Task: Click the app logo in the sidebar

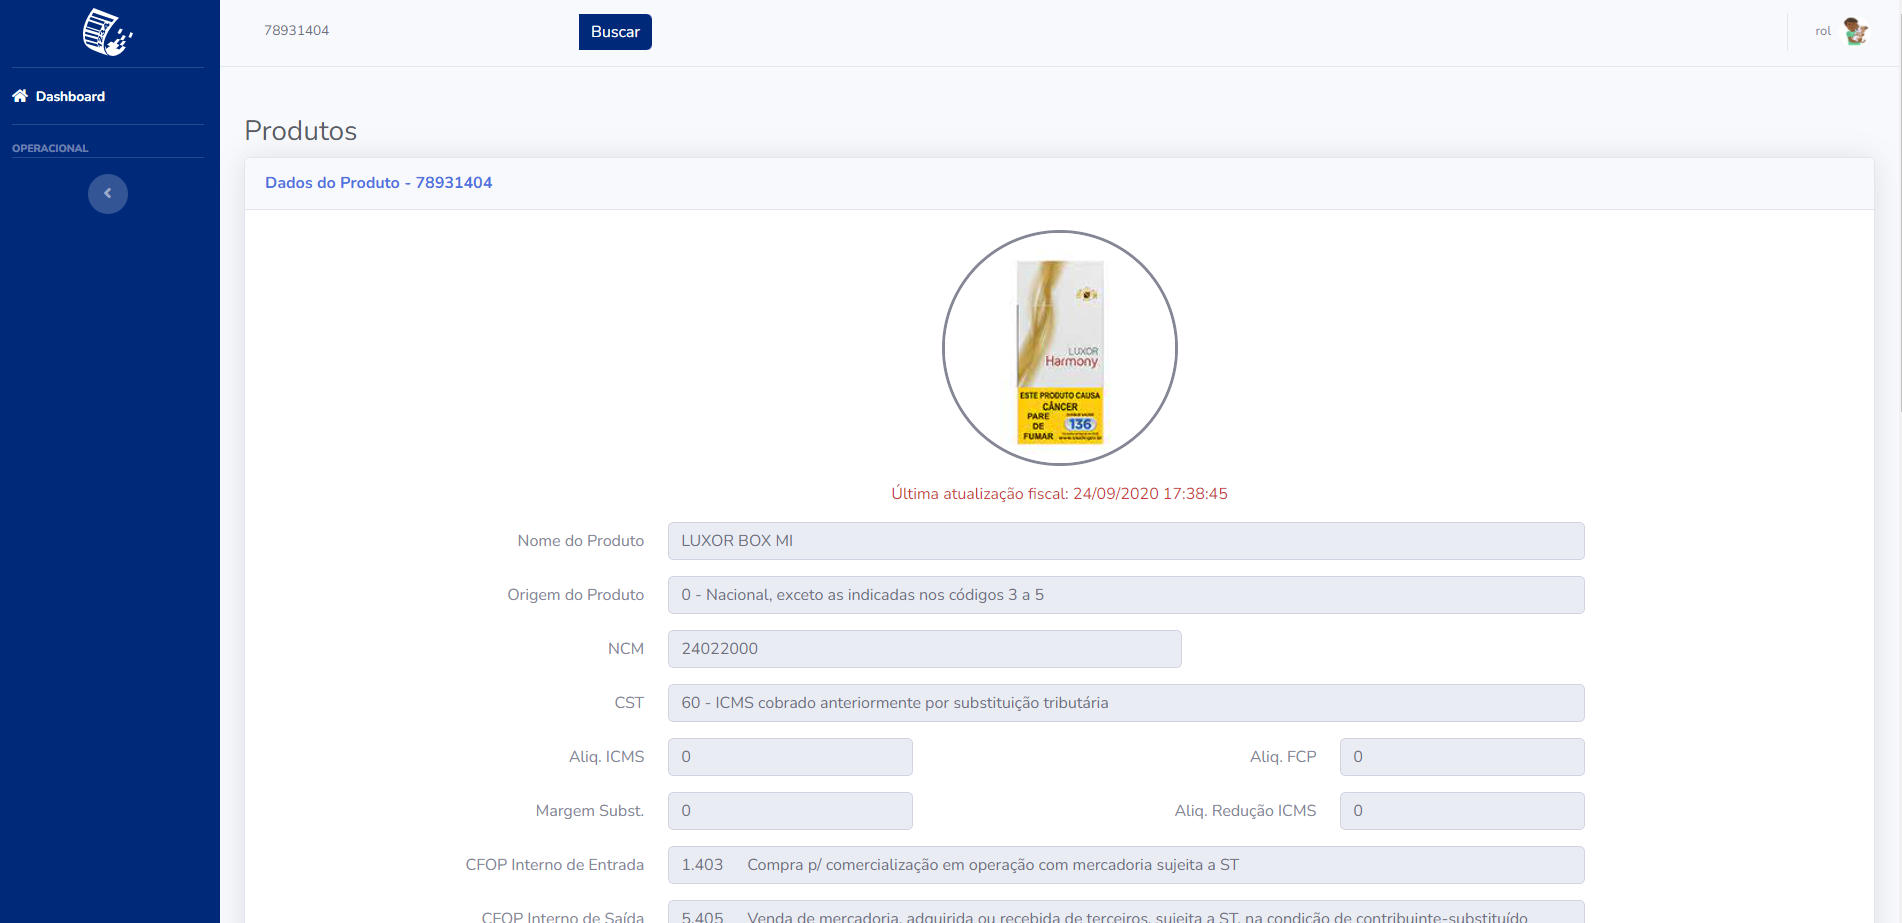Action: click(x=108, y=32)
